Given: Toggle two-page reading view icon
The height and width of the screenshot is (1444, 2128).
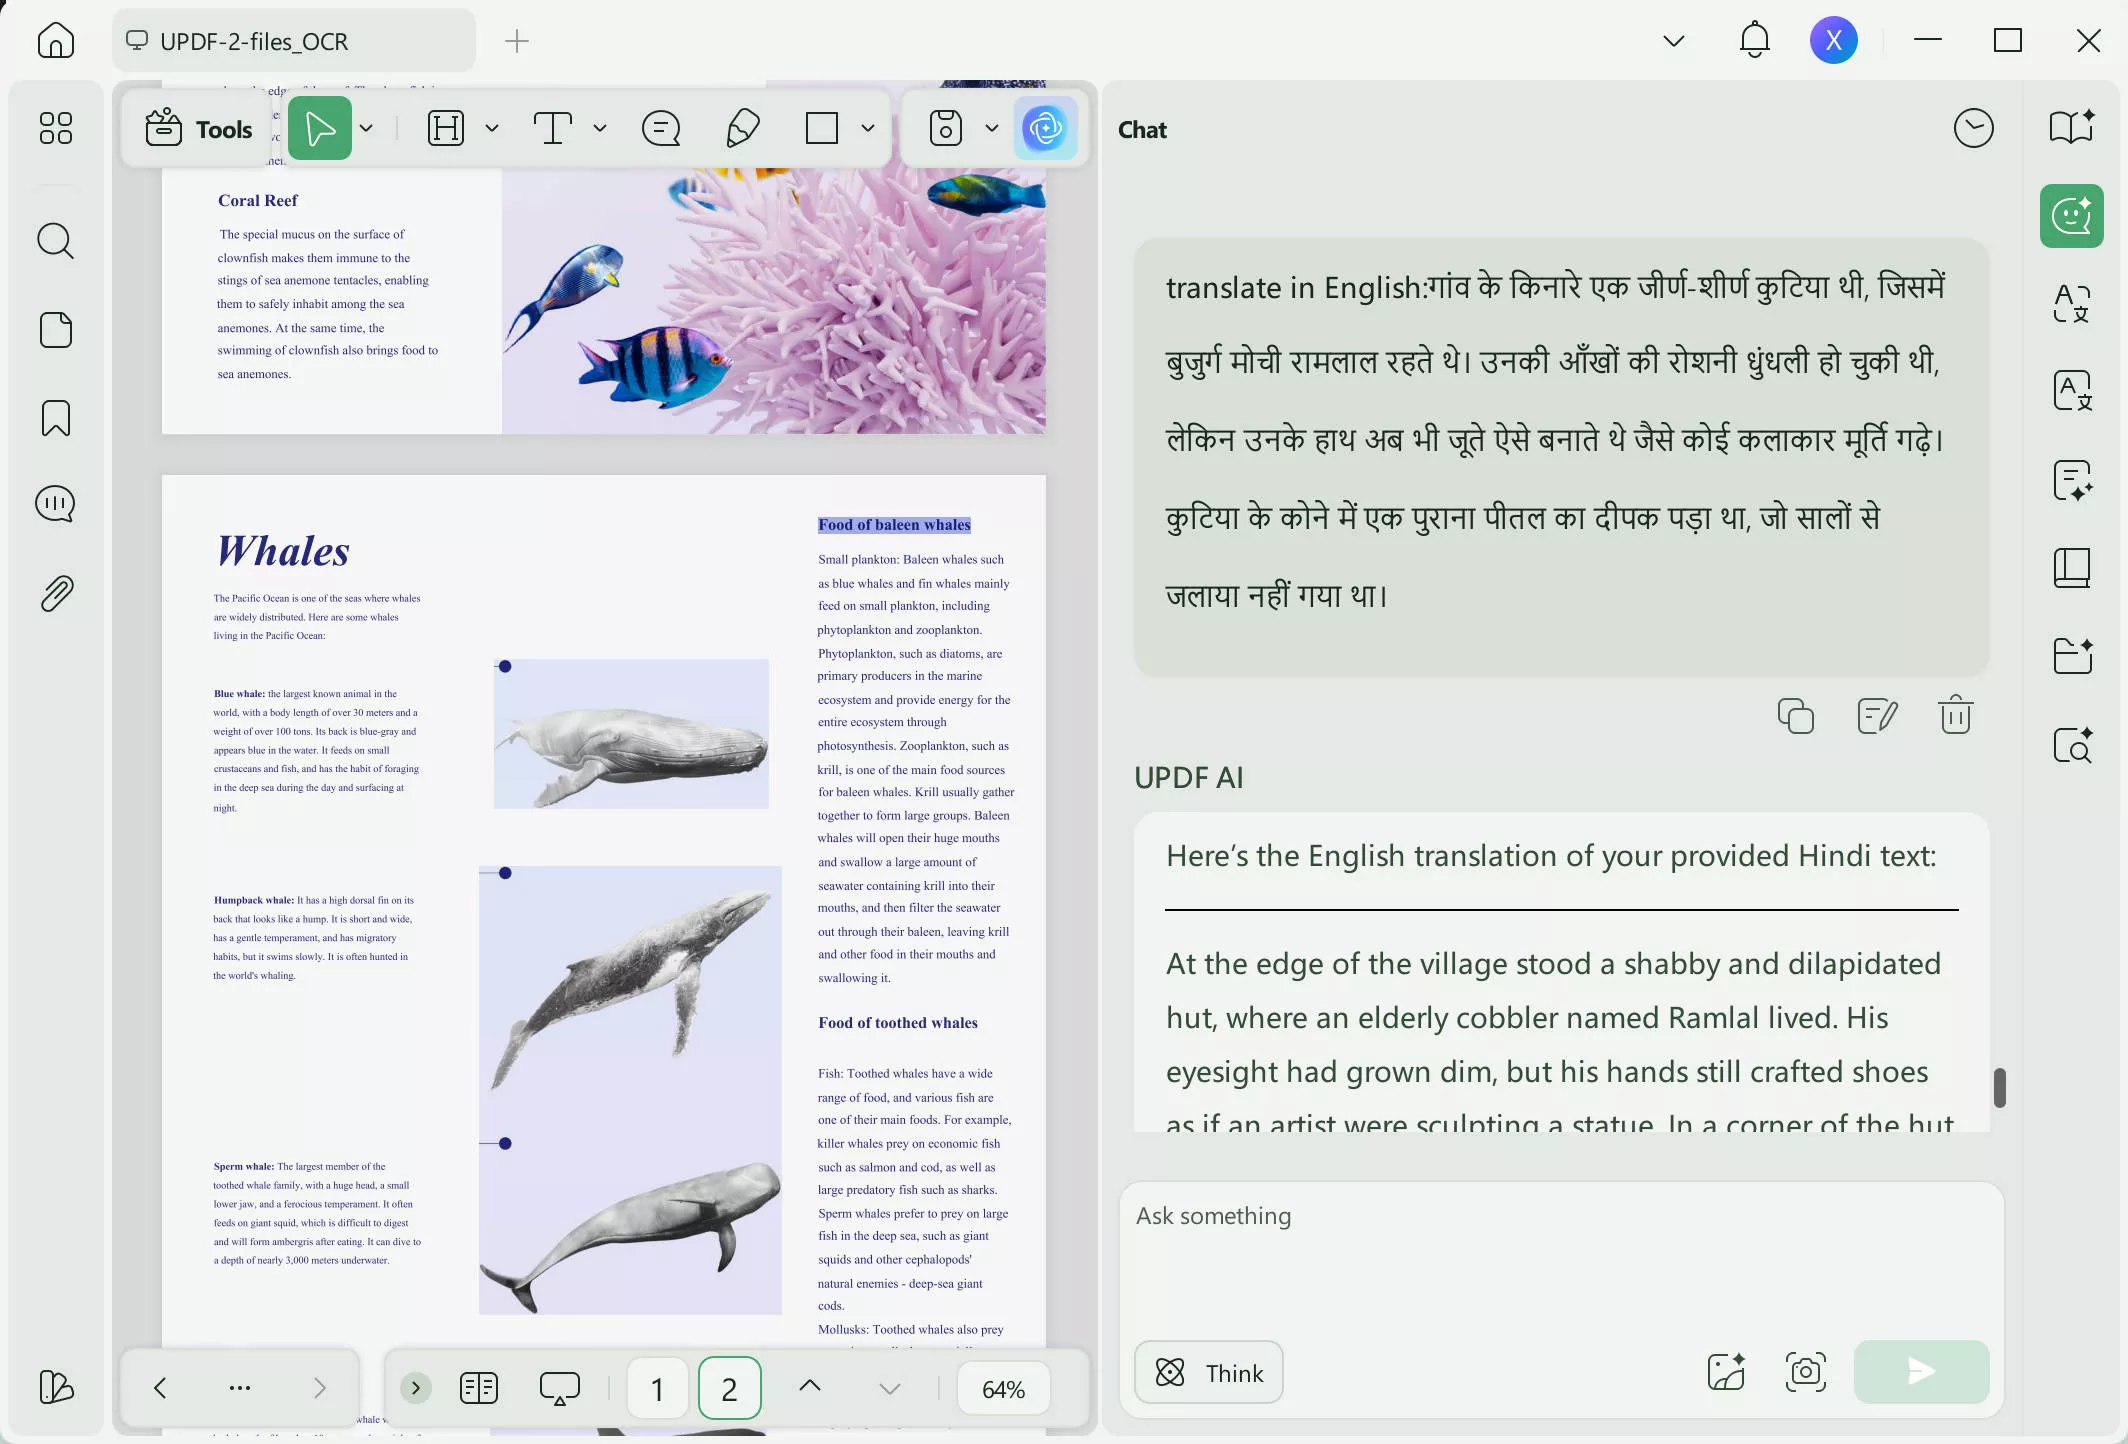Looking at the screenshot, I should [x=479, y=1388].
